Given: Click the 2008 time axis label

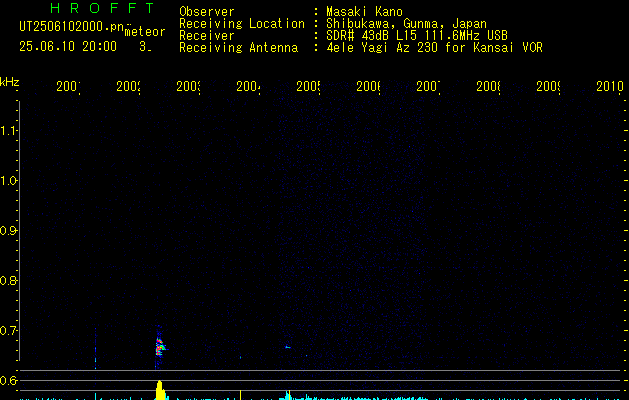Looking at the screenshot, I should click(488, 86).
